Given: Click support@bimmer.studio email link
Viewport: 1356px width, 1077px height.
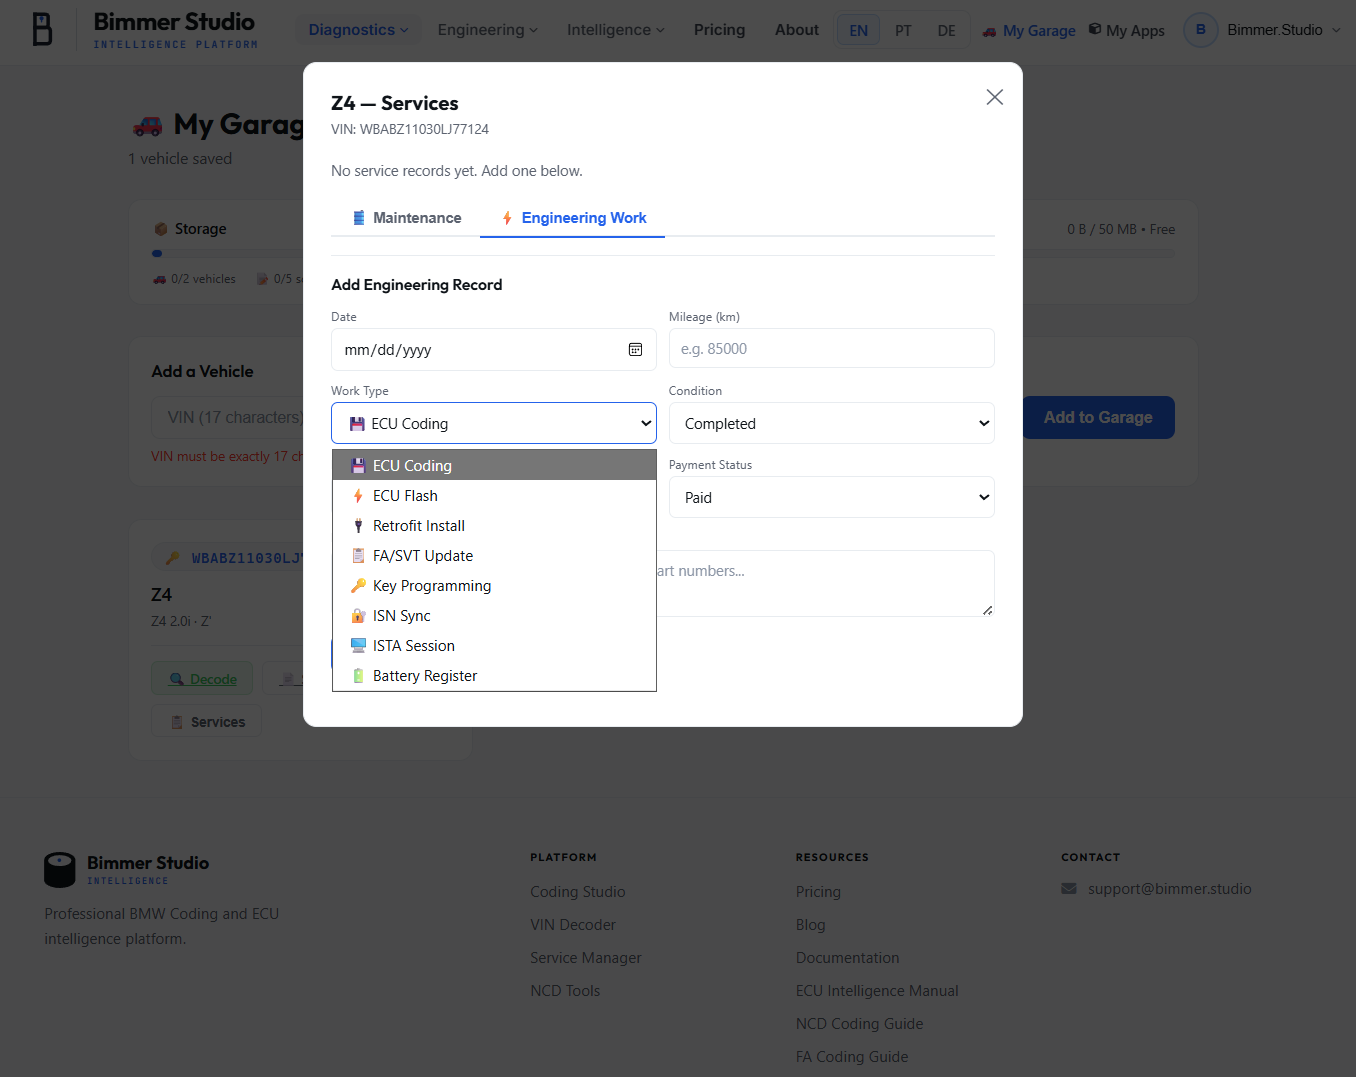Looking at the screenshot, I should 1170,889.
